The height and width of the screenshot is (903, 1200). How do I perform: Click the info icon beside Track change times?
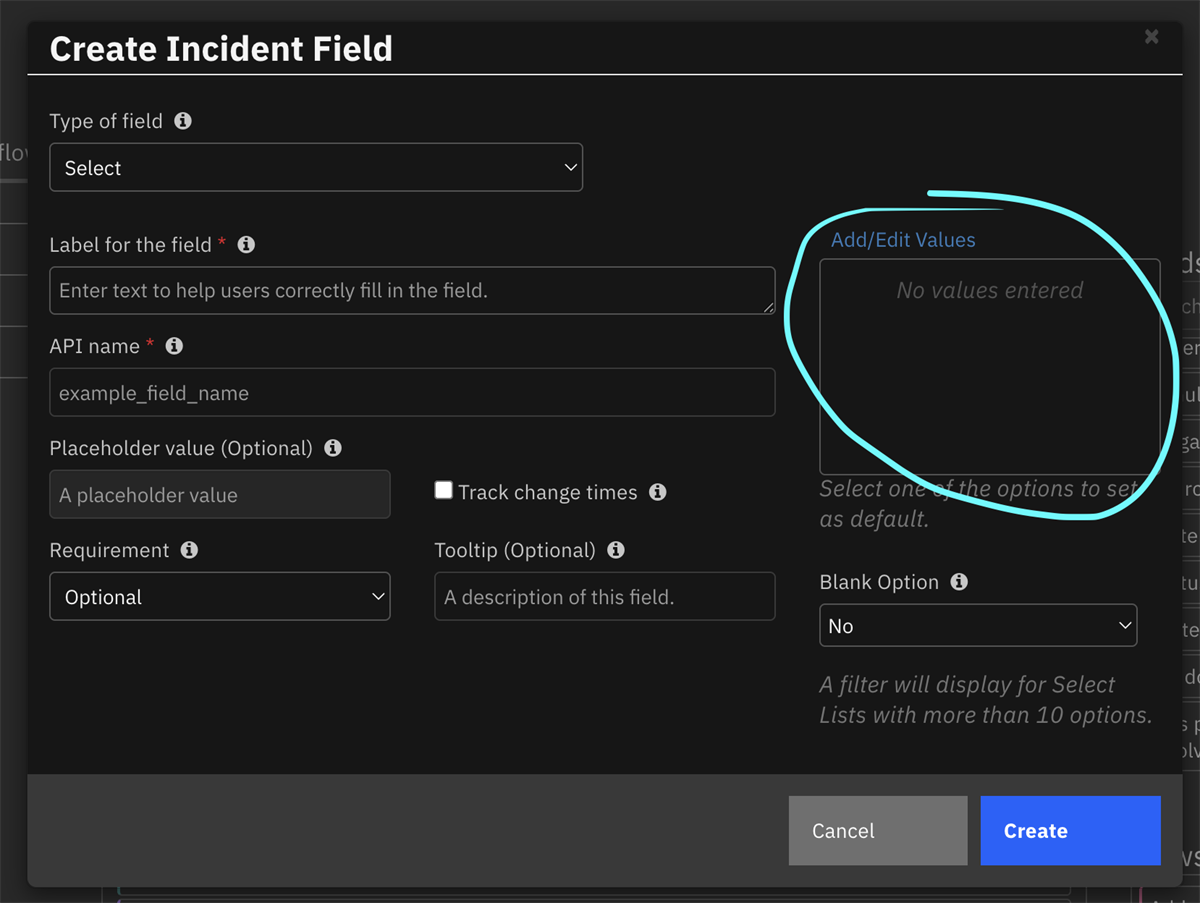[658, 492]
